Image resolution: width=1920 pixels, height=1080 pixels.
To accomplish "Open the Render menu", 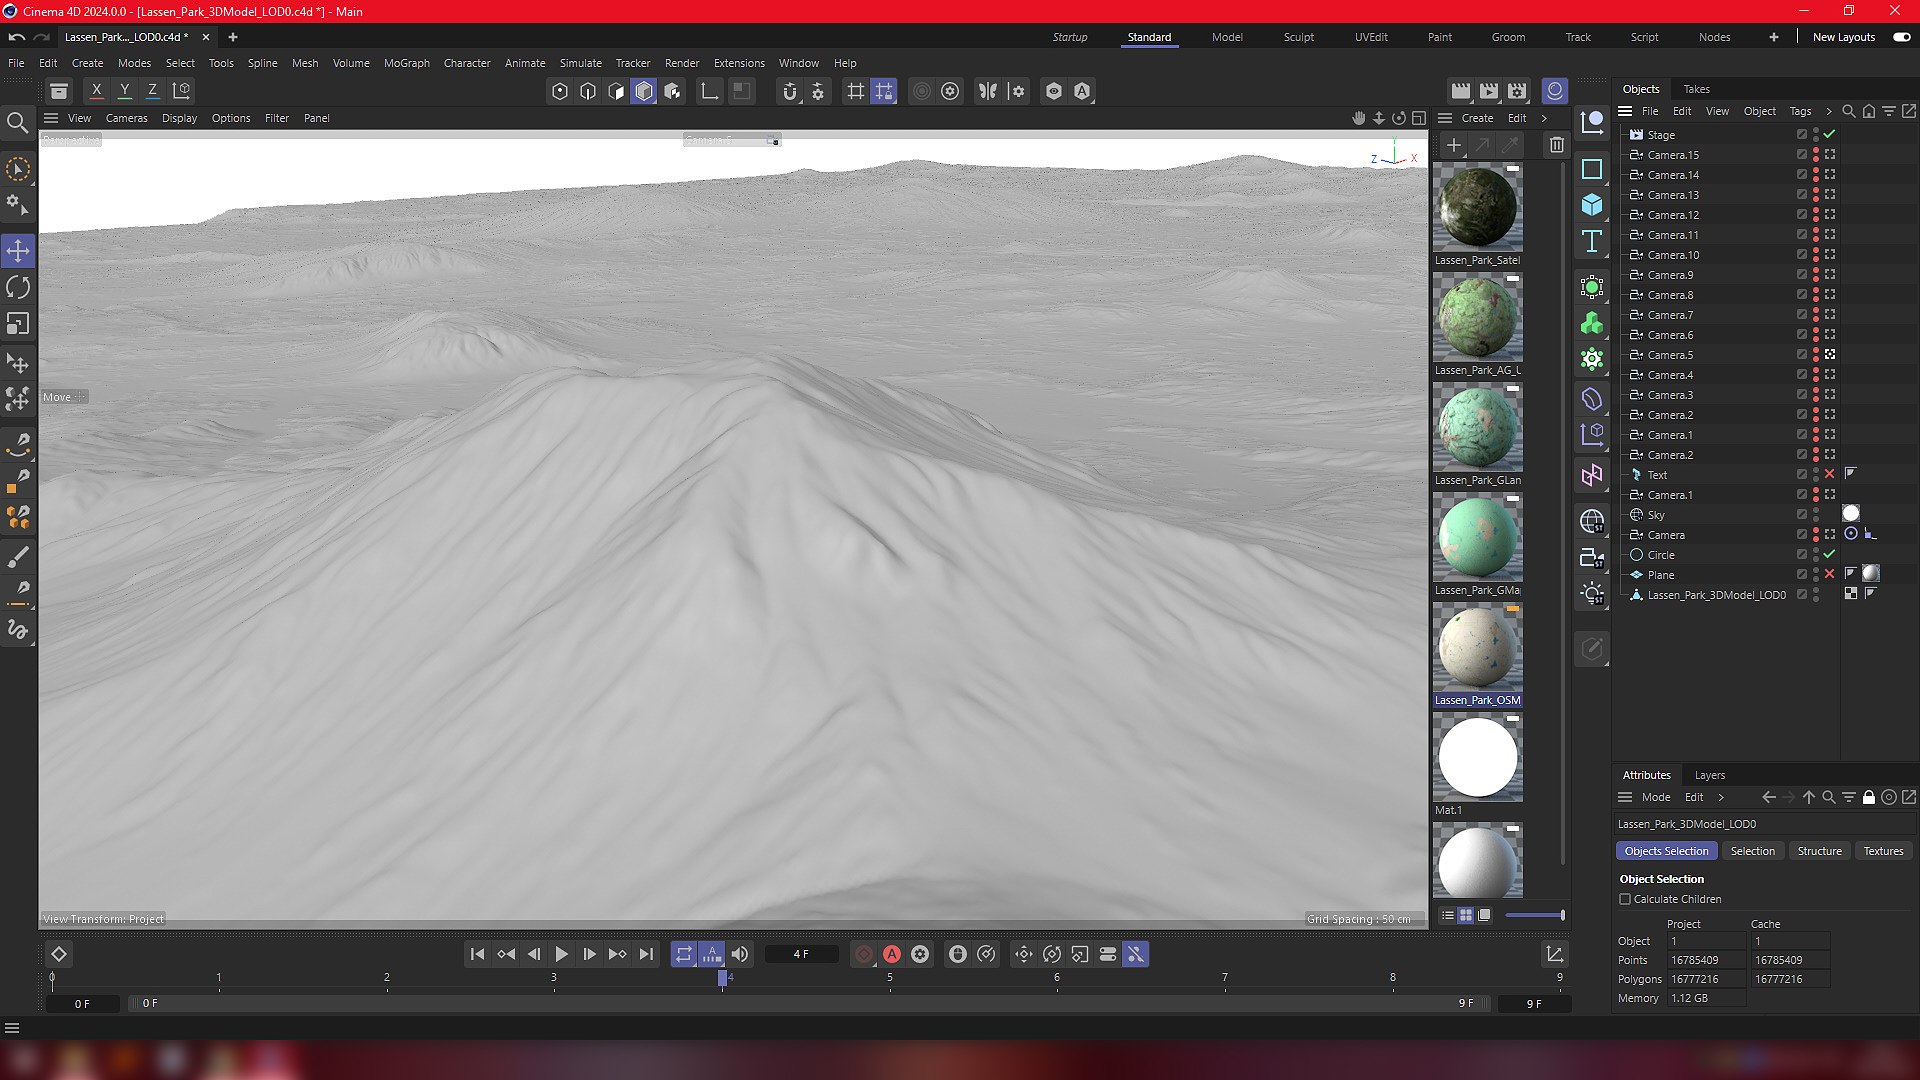I will [682, 63].
